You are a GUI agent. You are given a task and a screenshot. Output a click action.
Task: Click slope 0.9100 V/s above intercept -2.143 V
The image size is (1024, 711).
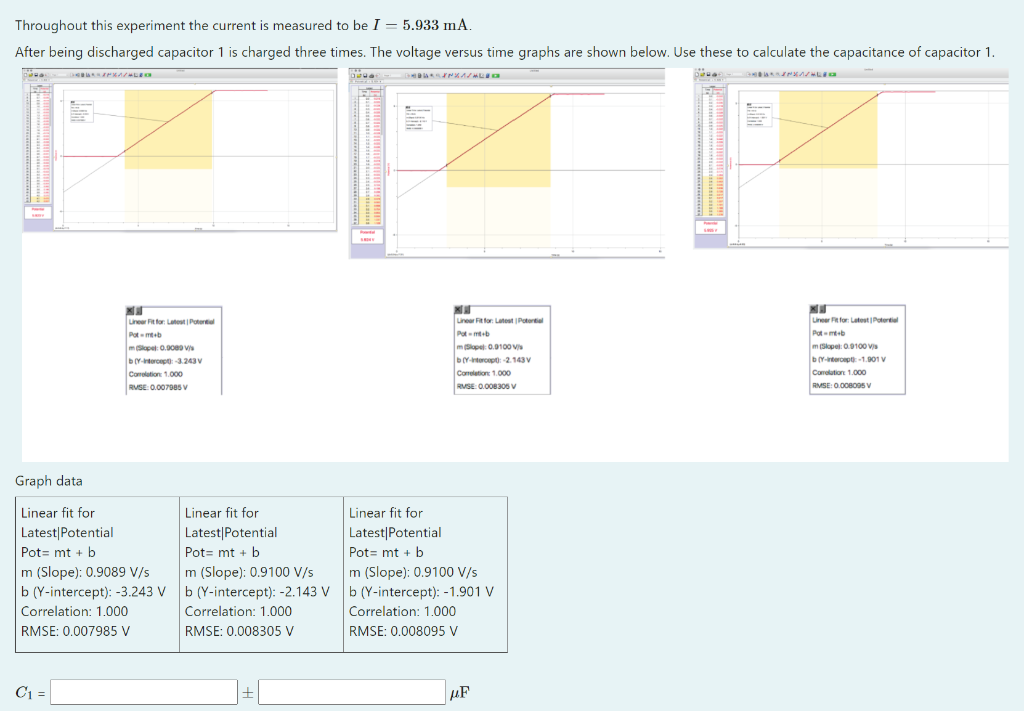pos(249,572)
